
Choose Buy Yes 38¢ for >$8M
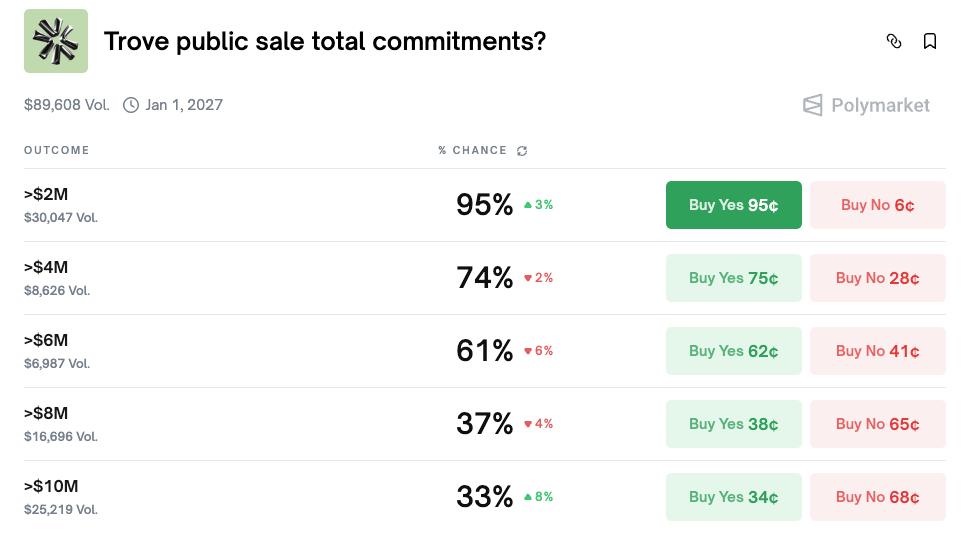pyautogui.click(x=733, y=424)
